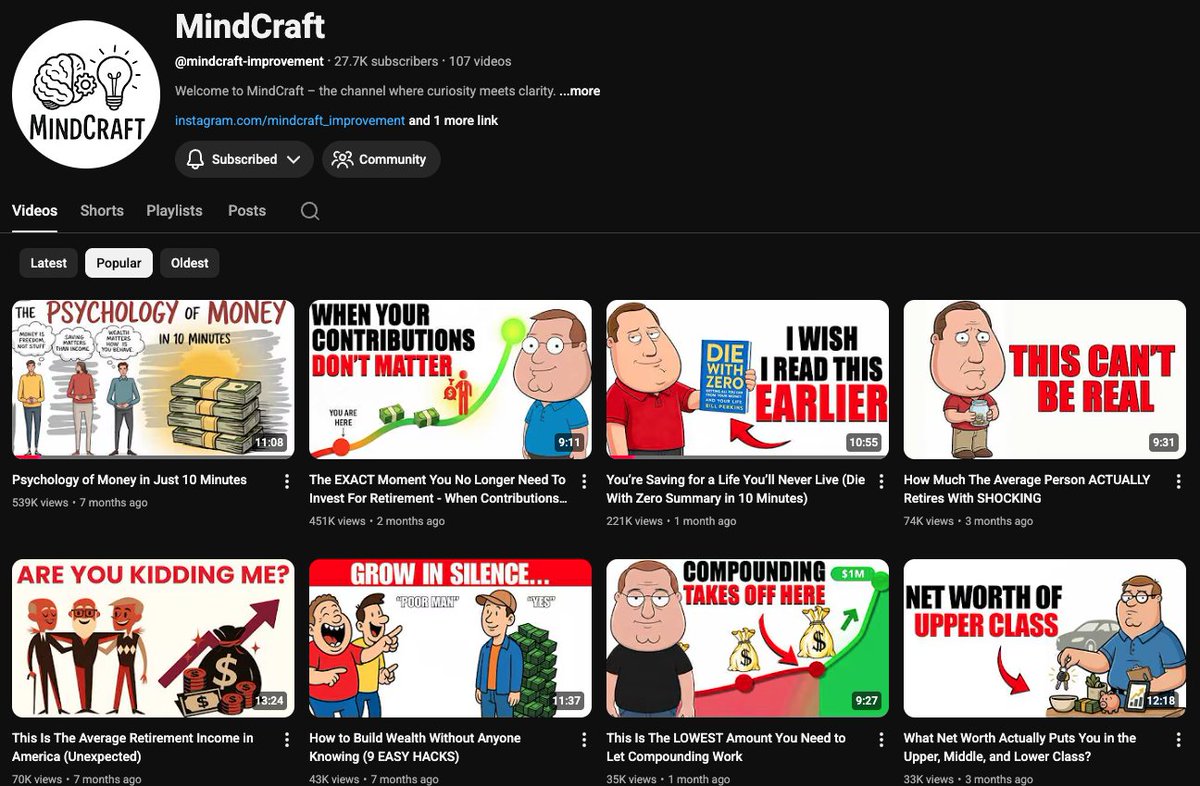The height and width of the screenshot is (786, 1200).
Task: Click '539K views' under Psychology of Money
Action: [40, 502]
